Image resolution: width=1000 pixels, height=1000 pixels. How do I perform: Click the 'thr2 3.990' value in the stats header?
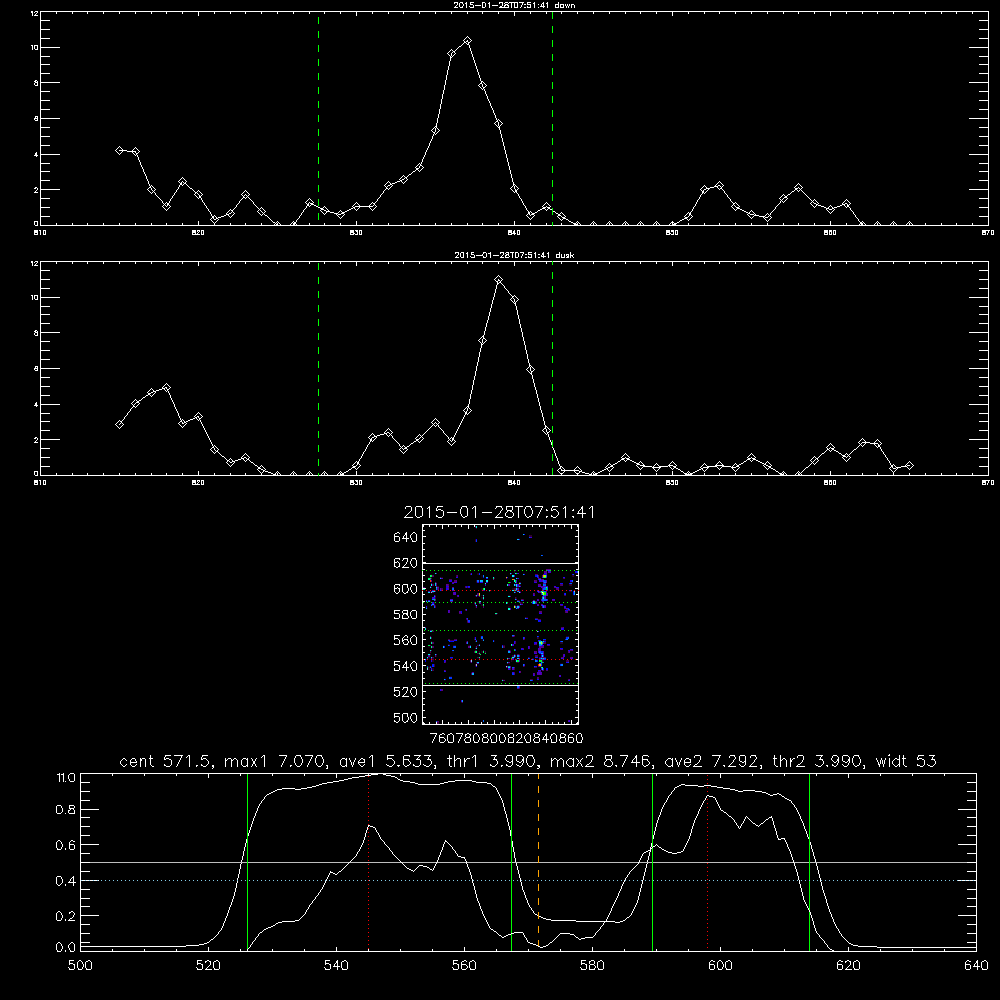click(818, 761)
